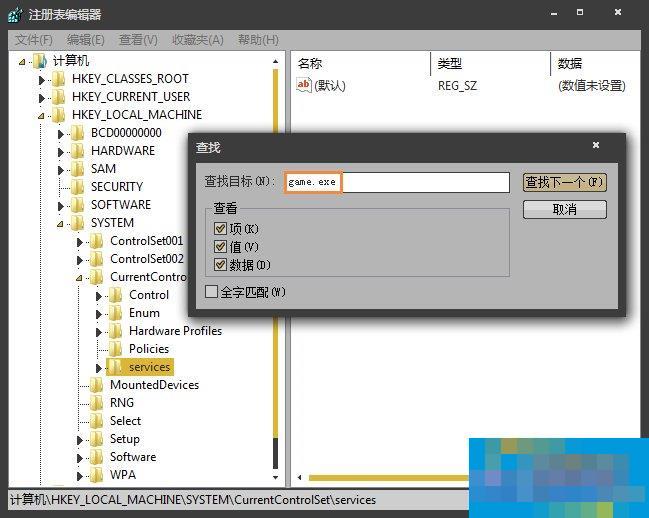This screenshot has height=518, width=649.
Task: Click the Control folder icon
Action: click(x=115, y=295)
